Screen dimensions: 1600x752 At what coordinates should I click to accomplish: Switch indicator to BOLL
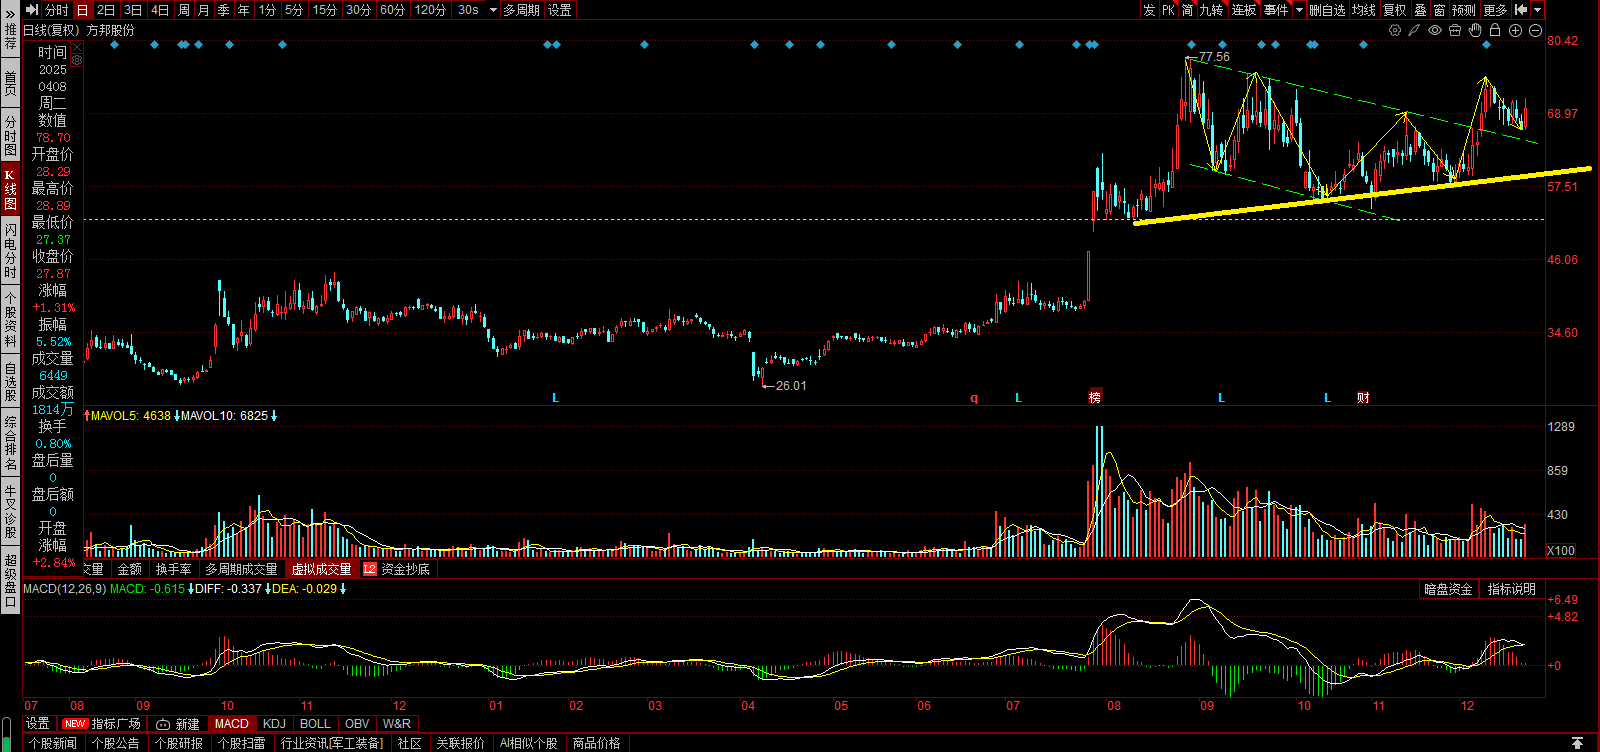[315, 724]
